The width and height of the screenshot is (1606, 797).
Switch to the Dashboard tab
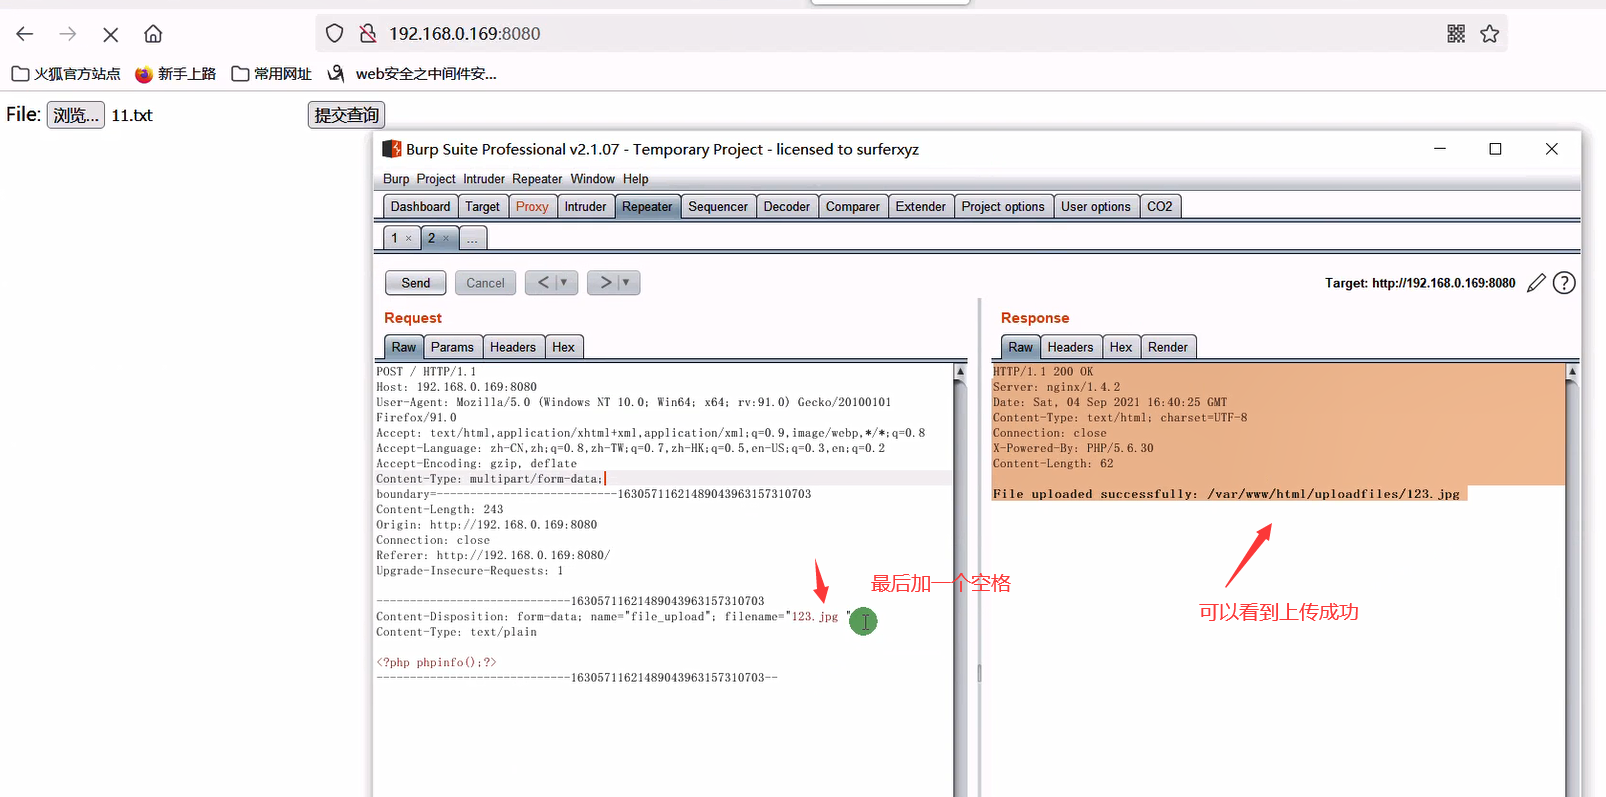420,207
